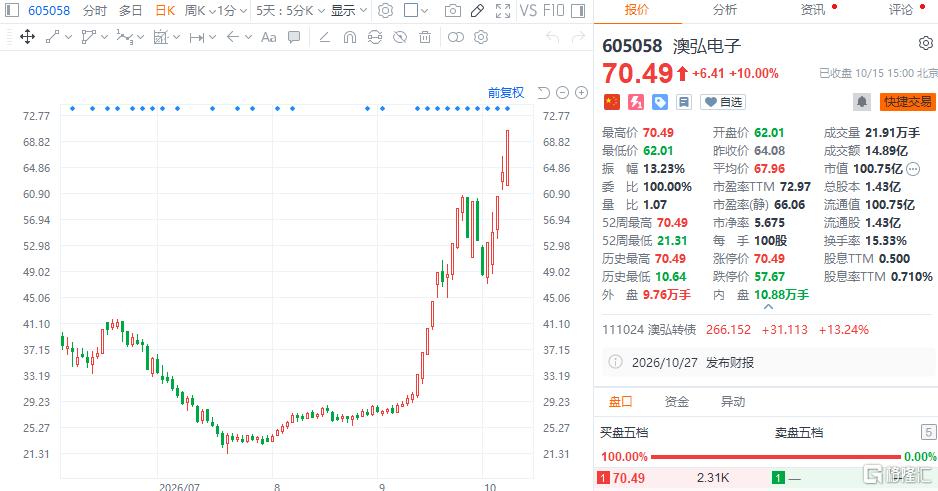Screen dimensions: 938x491
Task: Open the 显示 display options dropdown
Action: click(349, 10)
